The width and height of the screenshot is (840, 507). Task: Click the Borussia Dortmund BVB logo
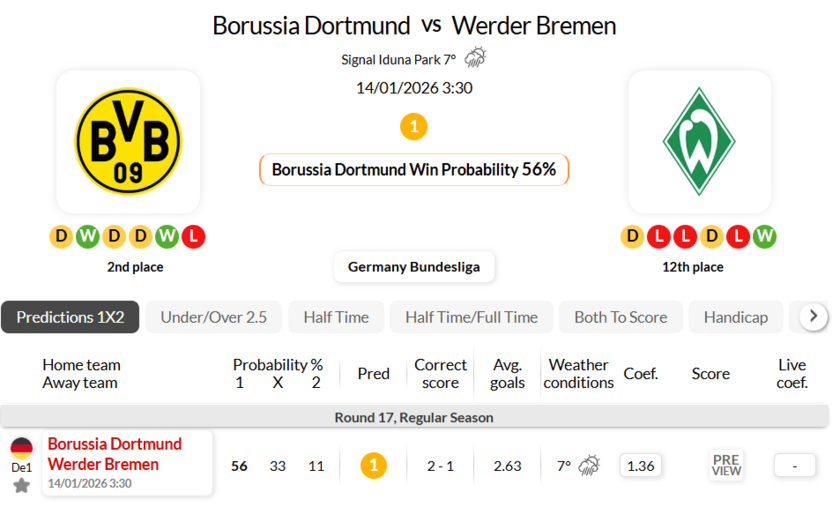128,141
